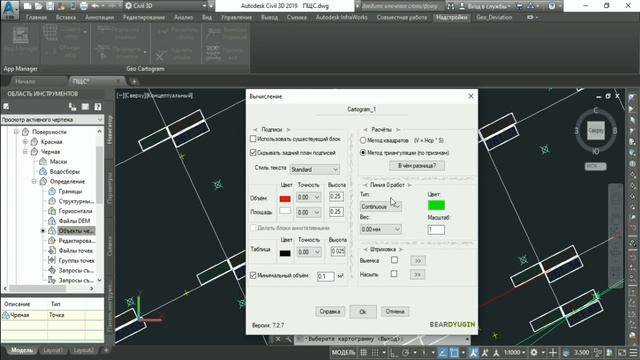Click the "Отмена" button in dialog
The height and width of the screenshot is (360, 640).
pos(395,311)
